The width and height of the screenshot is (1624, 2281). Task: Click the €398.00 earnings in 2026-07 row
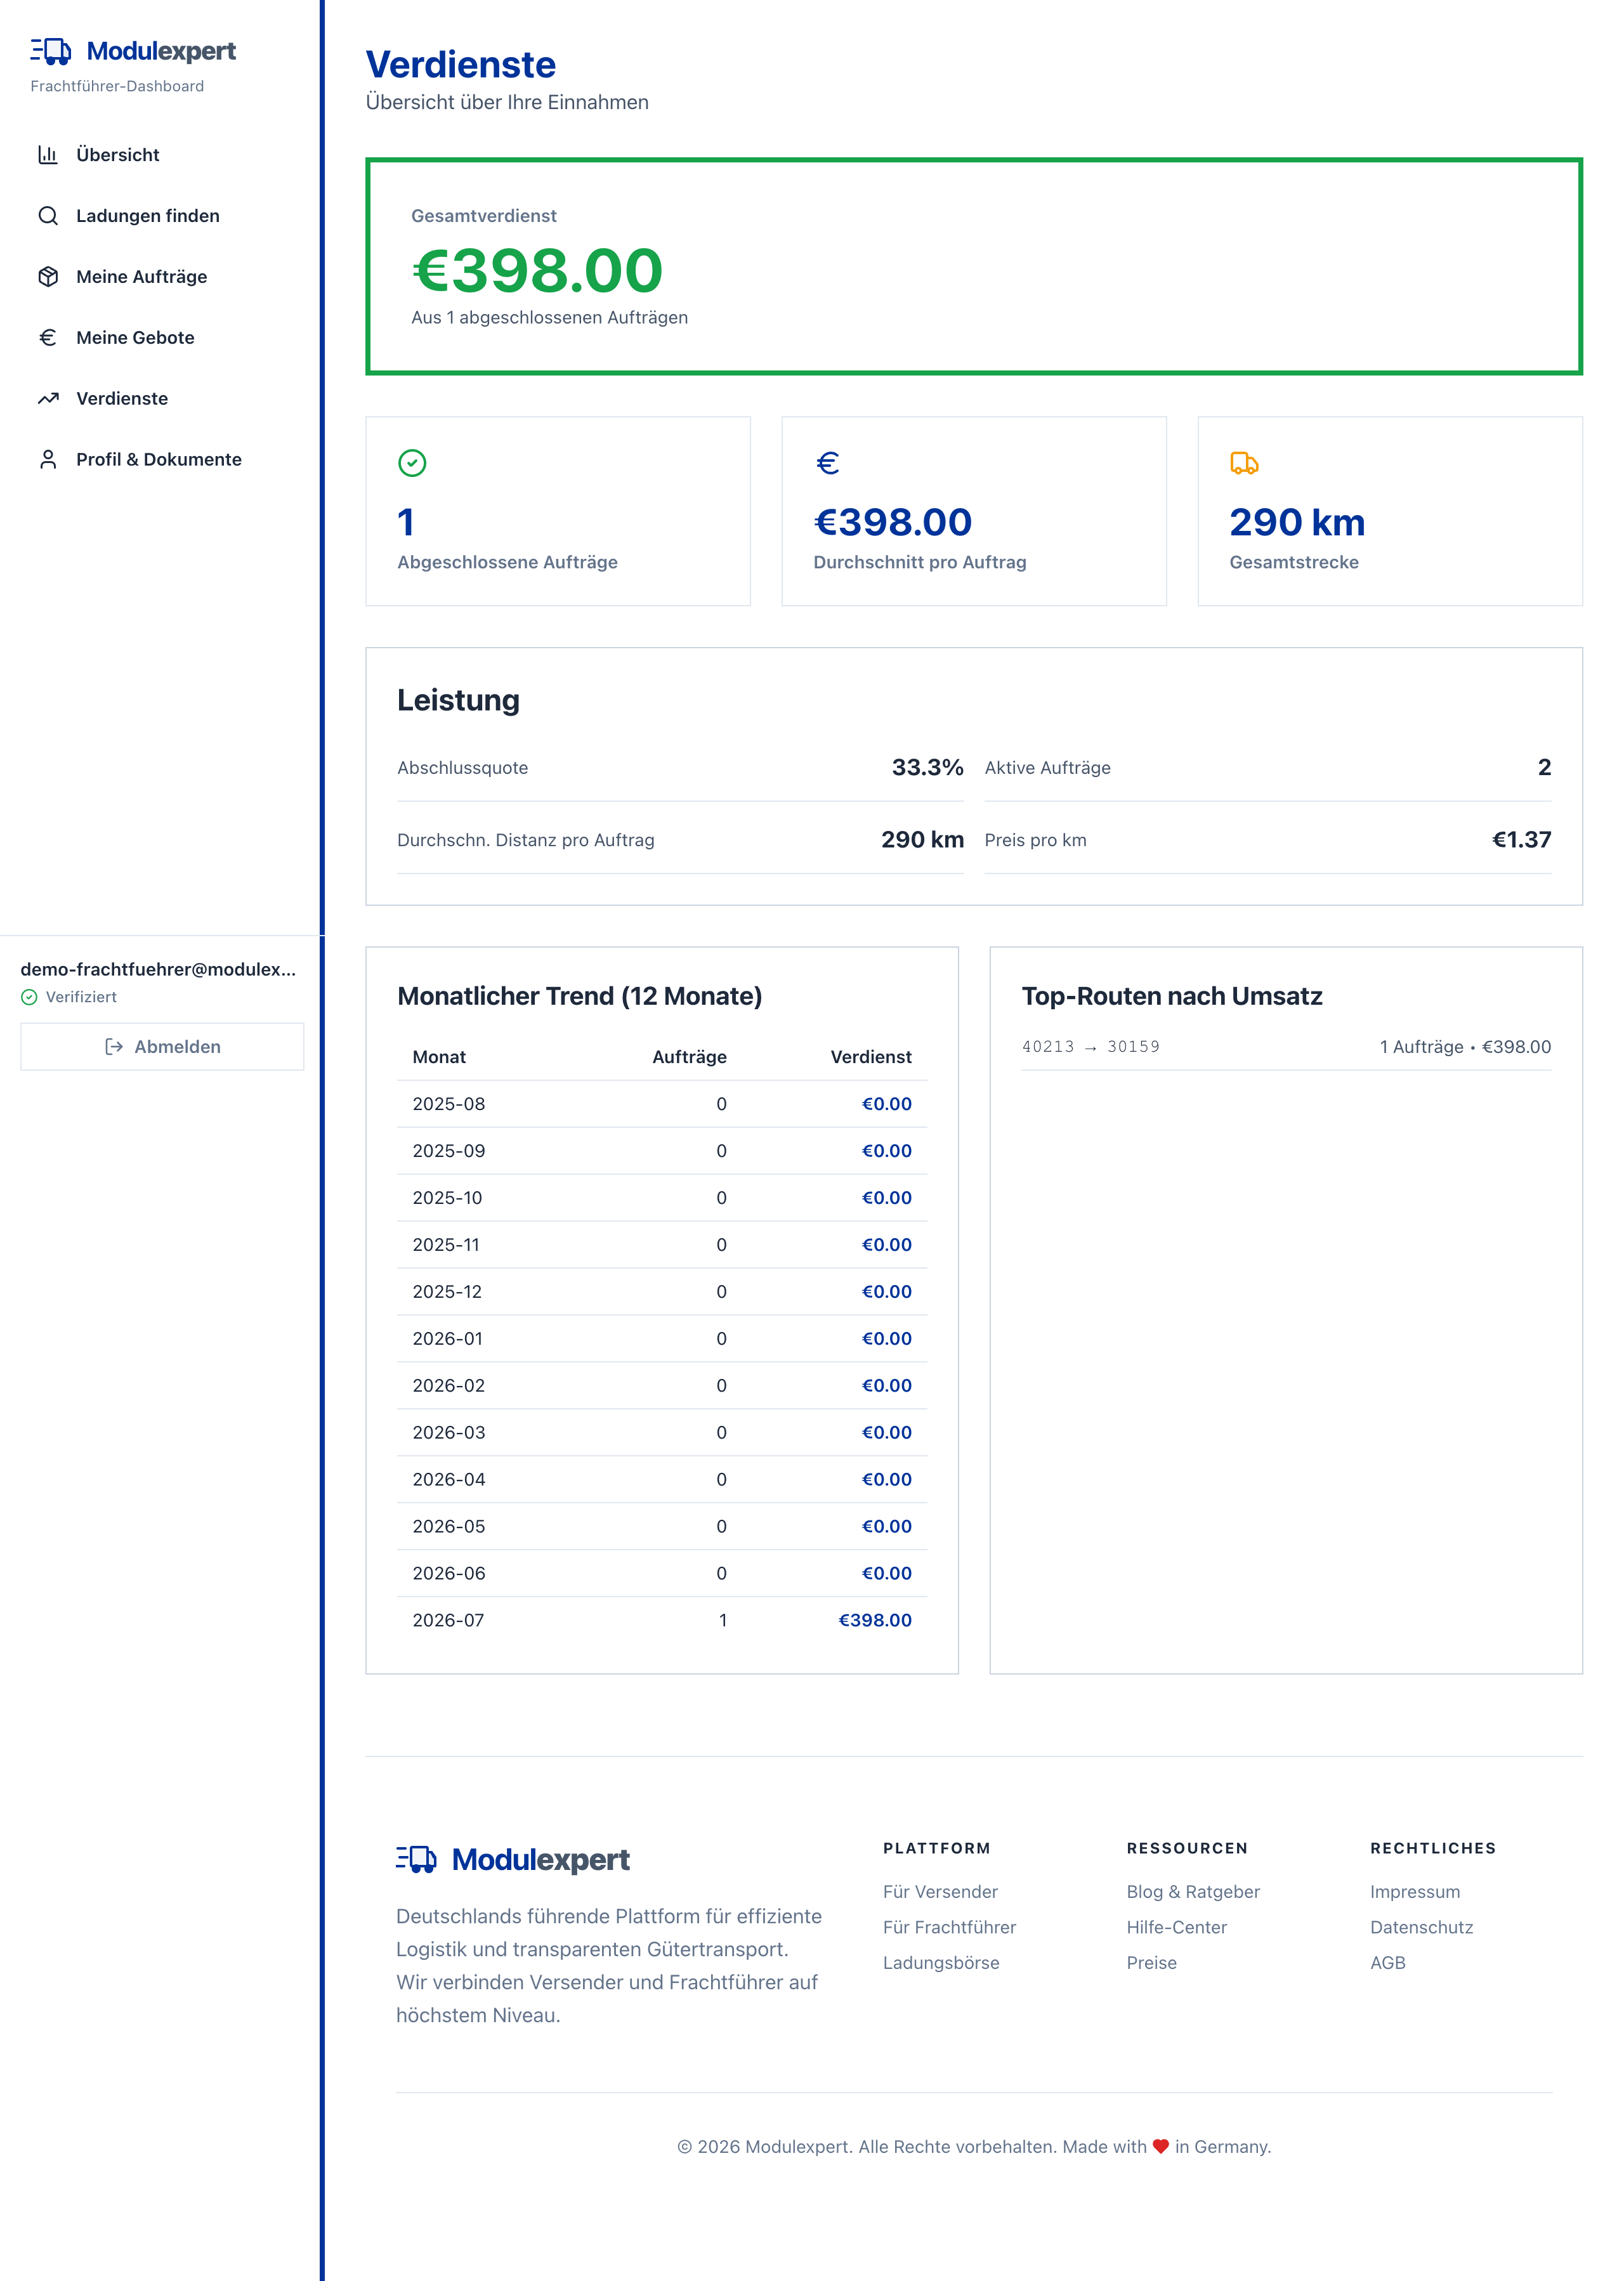coord(875,1620)
